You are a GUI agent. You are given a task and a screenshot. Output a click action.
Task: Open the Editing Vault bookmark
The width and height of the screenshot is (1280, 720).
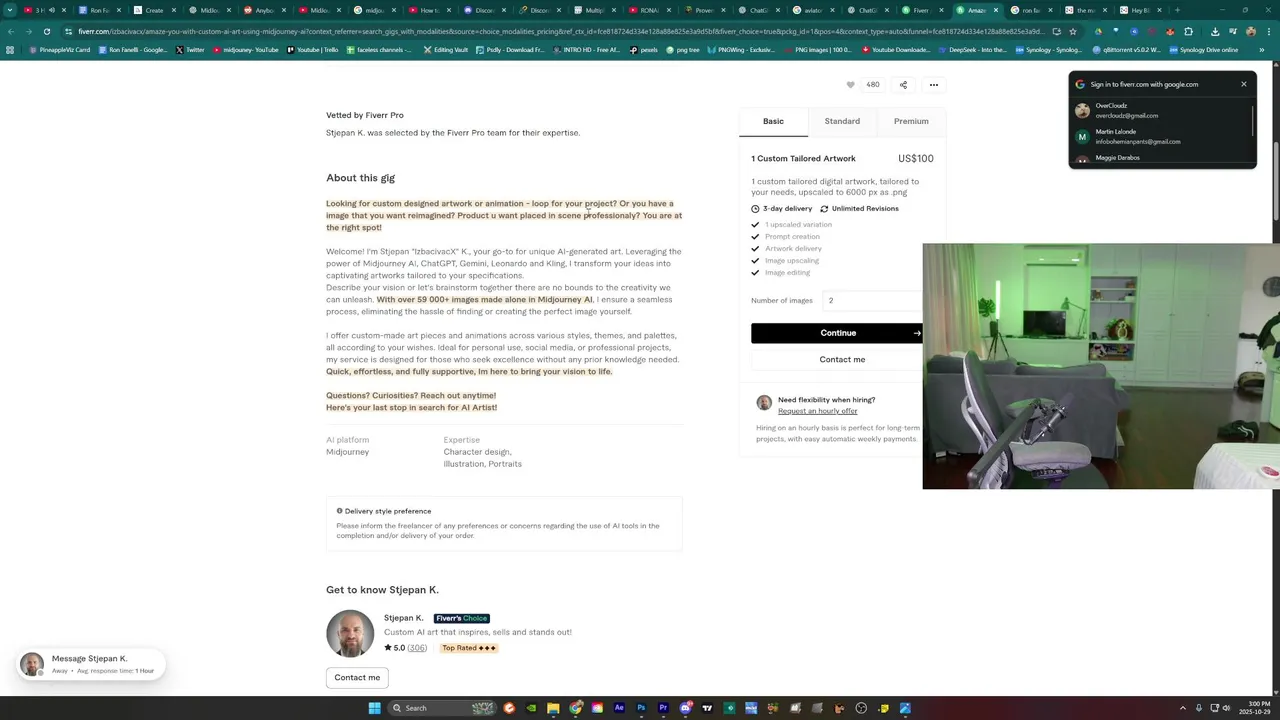[x=446, y=50]
